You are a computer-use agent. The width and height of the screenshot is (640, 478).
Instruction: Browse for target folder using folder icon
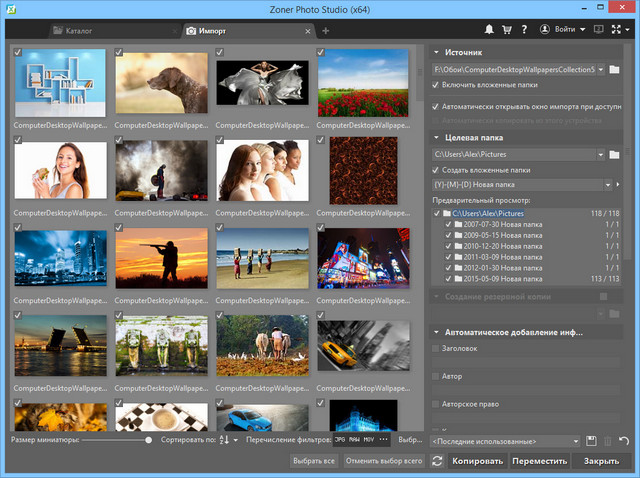tap(615, 155)
